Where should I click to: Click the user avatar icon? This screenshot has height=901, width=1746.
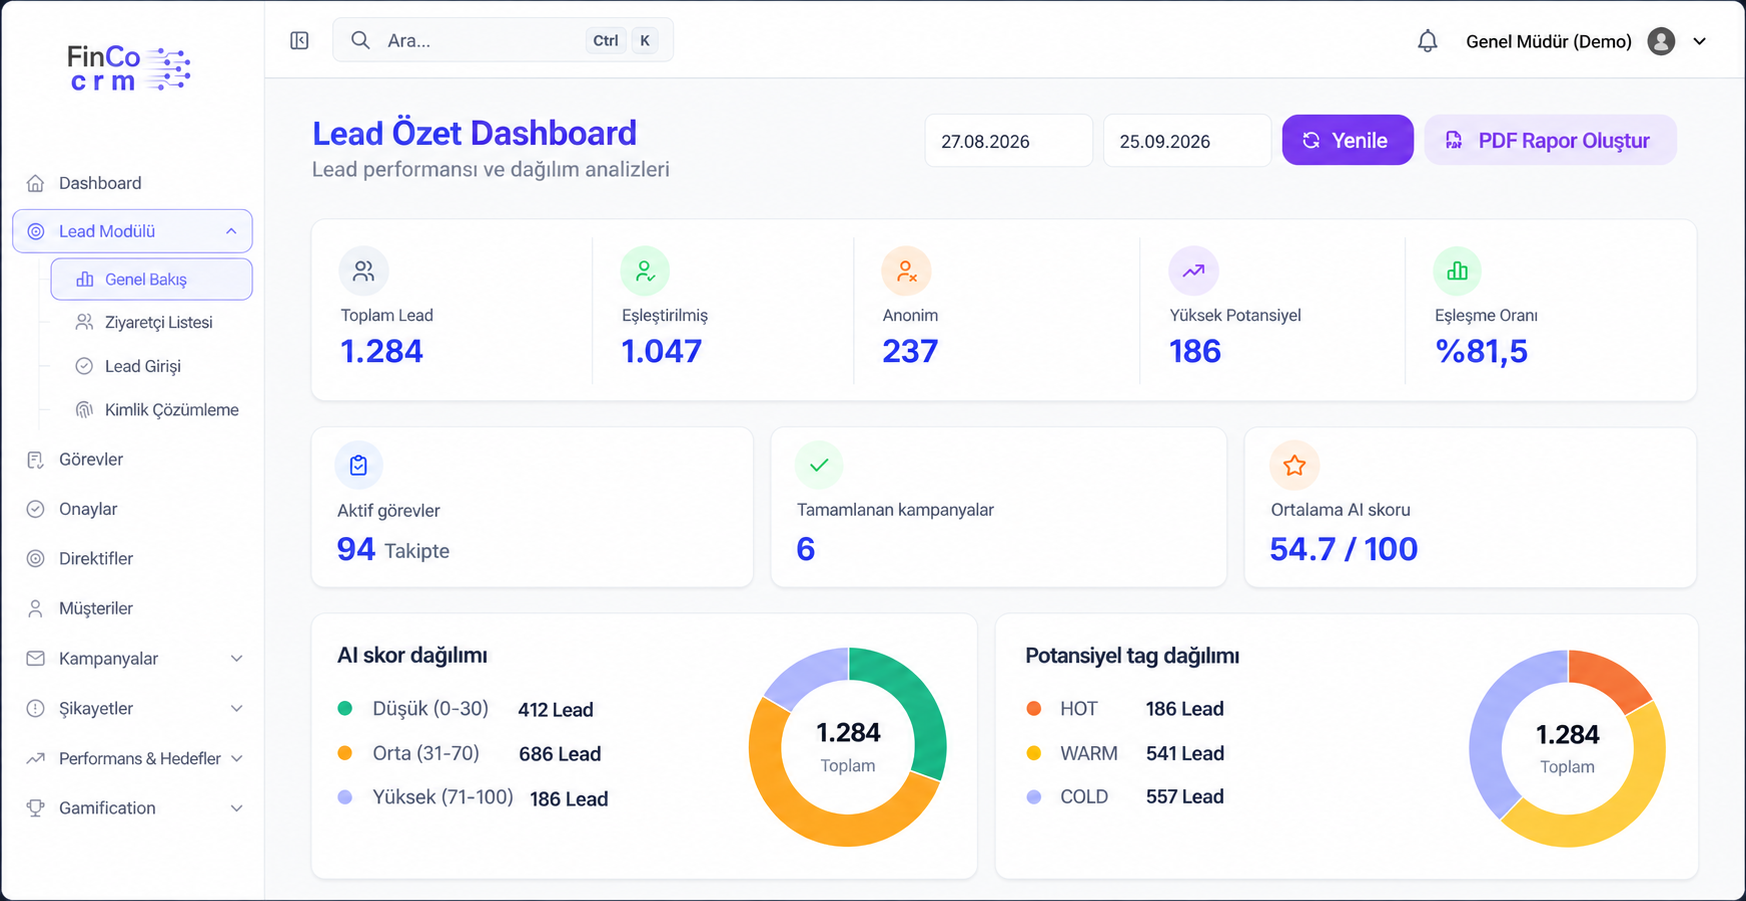pyautogui.click(x=1661, y=41)
